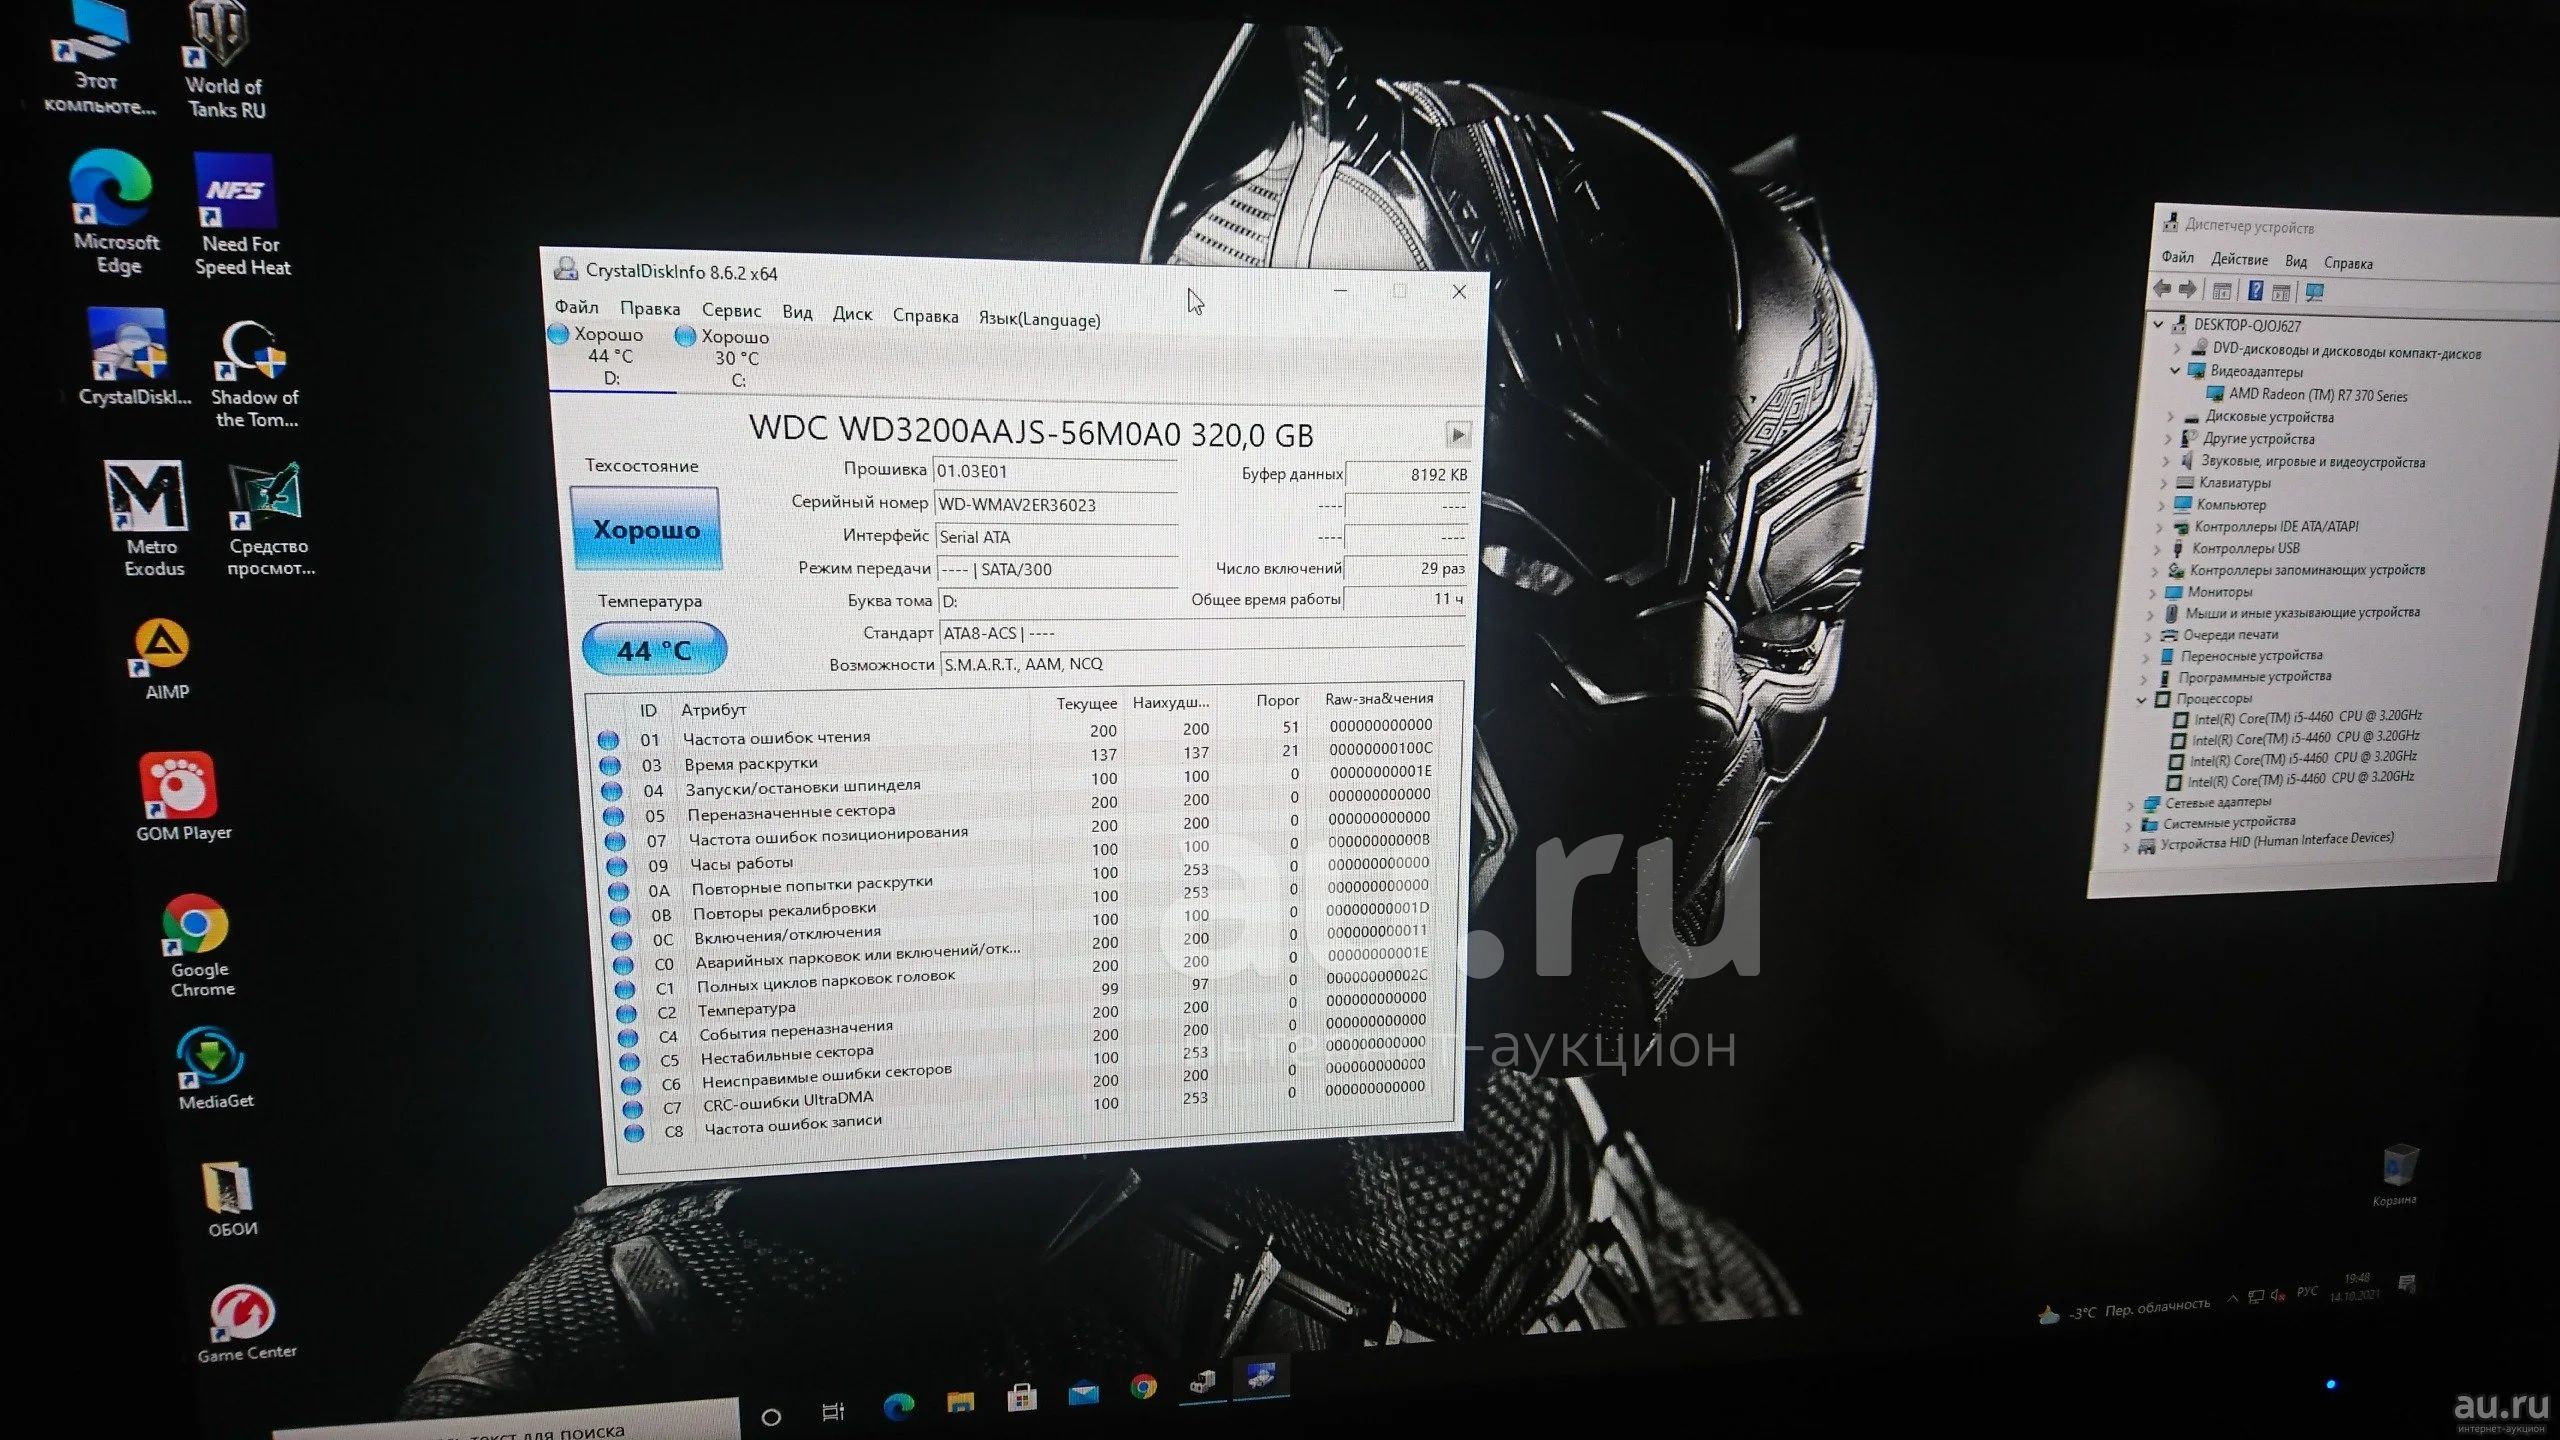Open Microsoft Store from the taskbar
Image resolution: width=2560 pixels, height=1440 pixels.
click(x=1022, y=1396)
